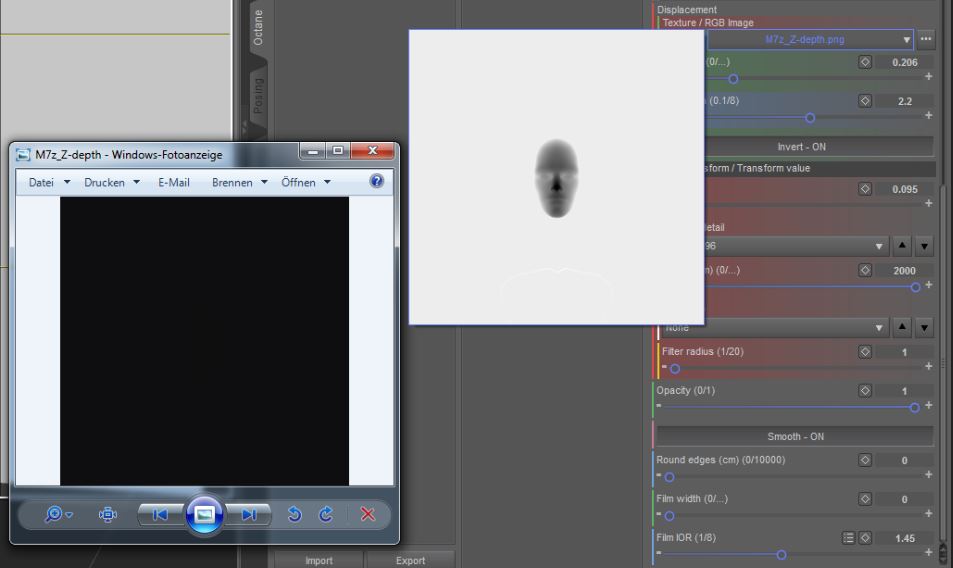Click the plus icon at Opacity slider end
This screenshot has height=568, width=953.
pos(929,405)
